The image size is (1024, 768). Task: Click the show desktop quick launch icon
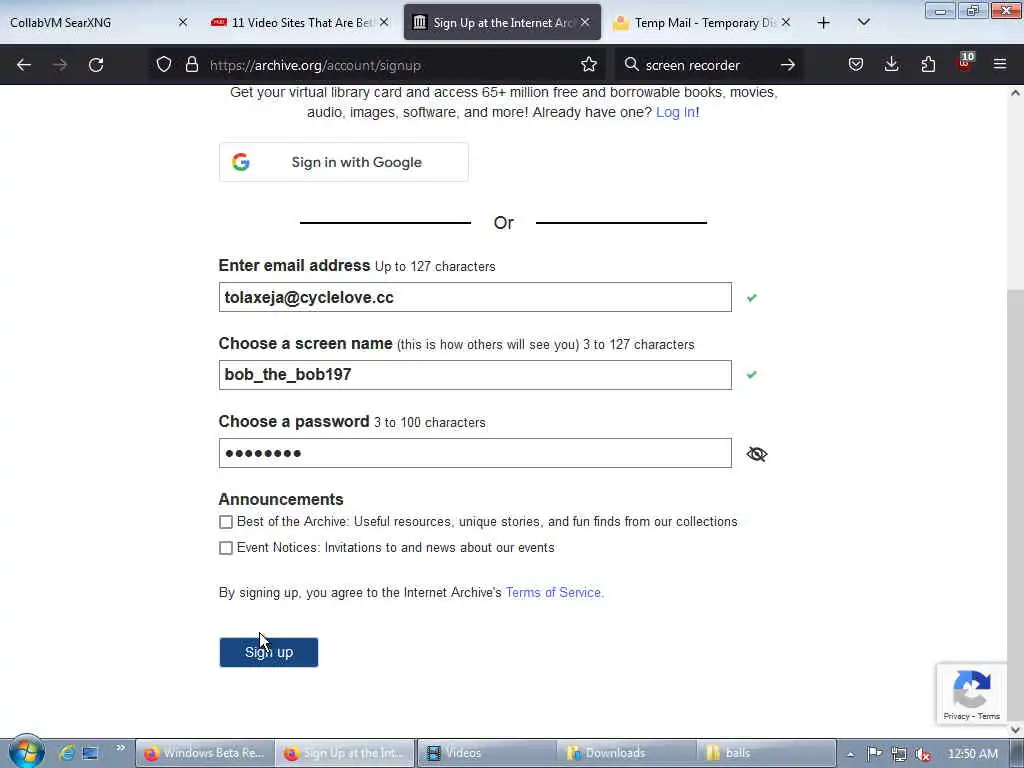tap(90, 753)
